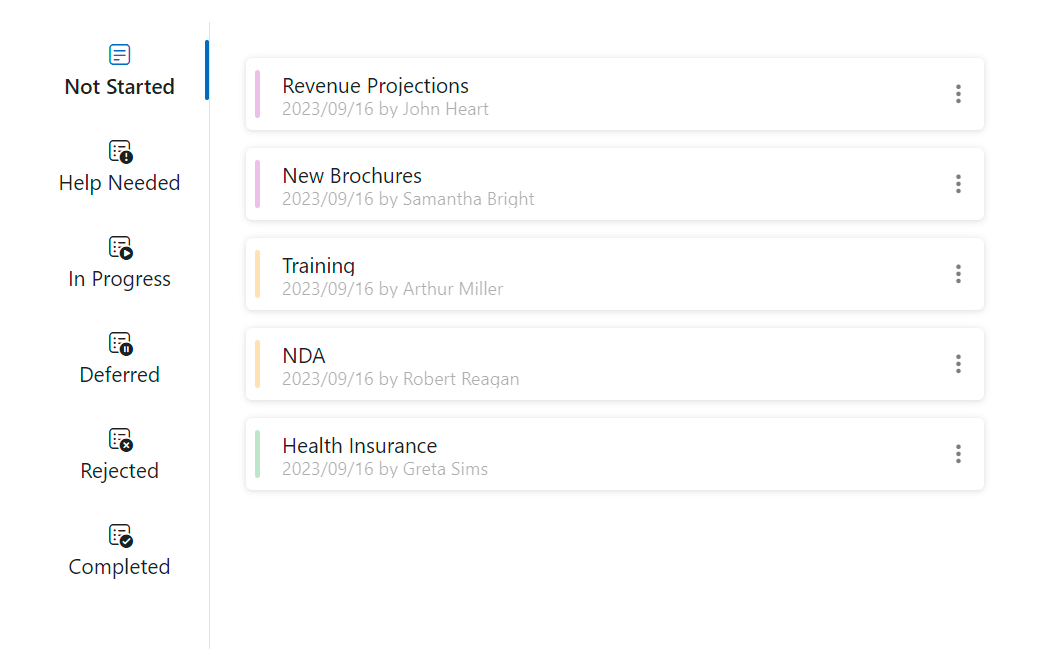Open the Completed tab label

click(x=119, y=567)
